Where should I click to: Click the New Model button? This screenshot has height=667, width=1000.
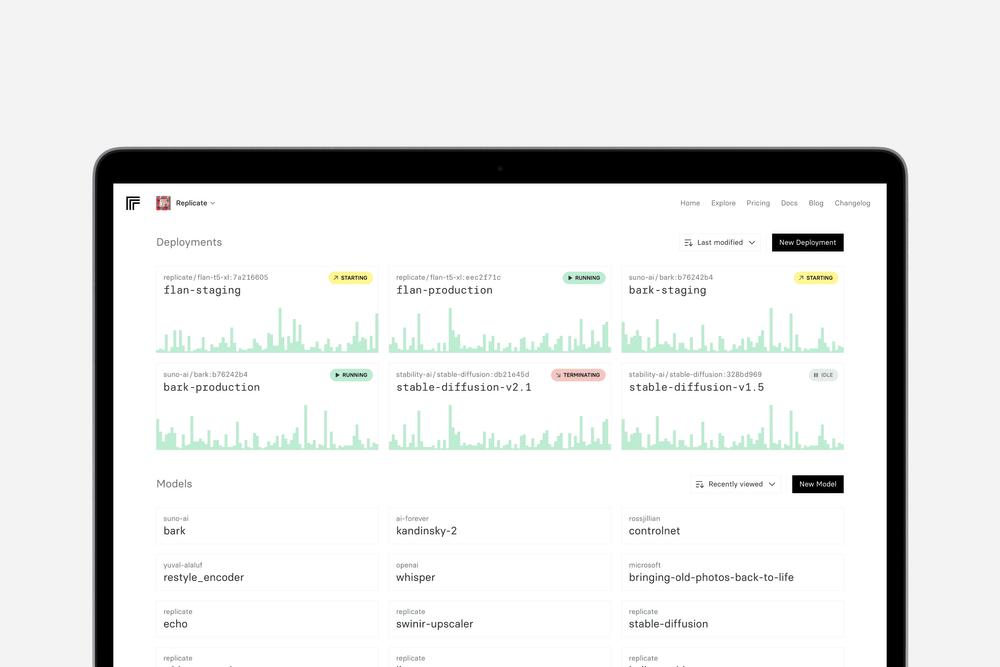pyautogui.click(x=818, y=484)
